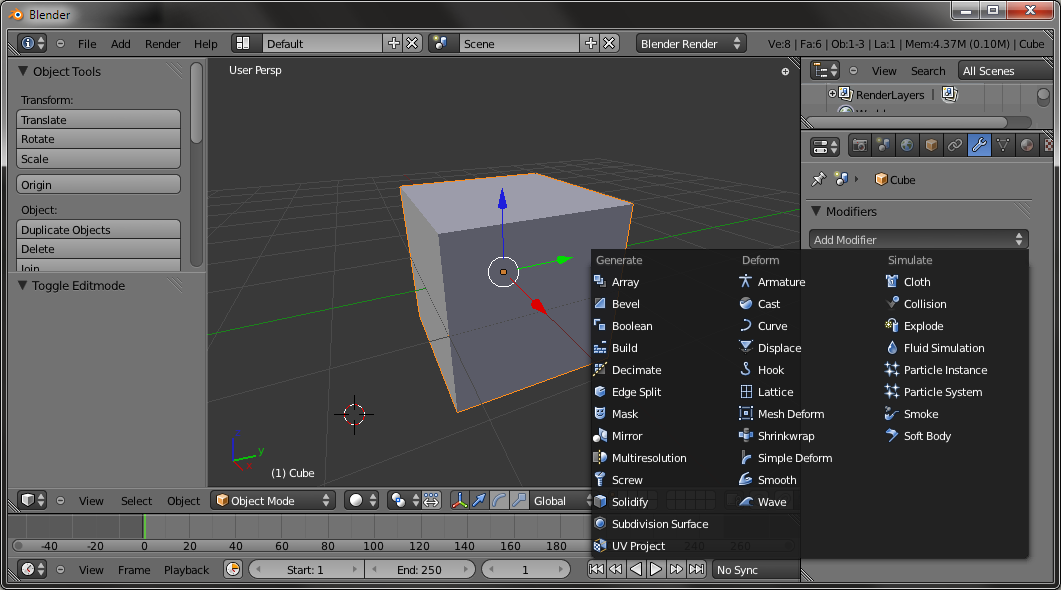Switch to World properties globe icon

coord(907,146)
